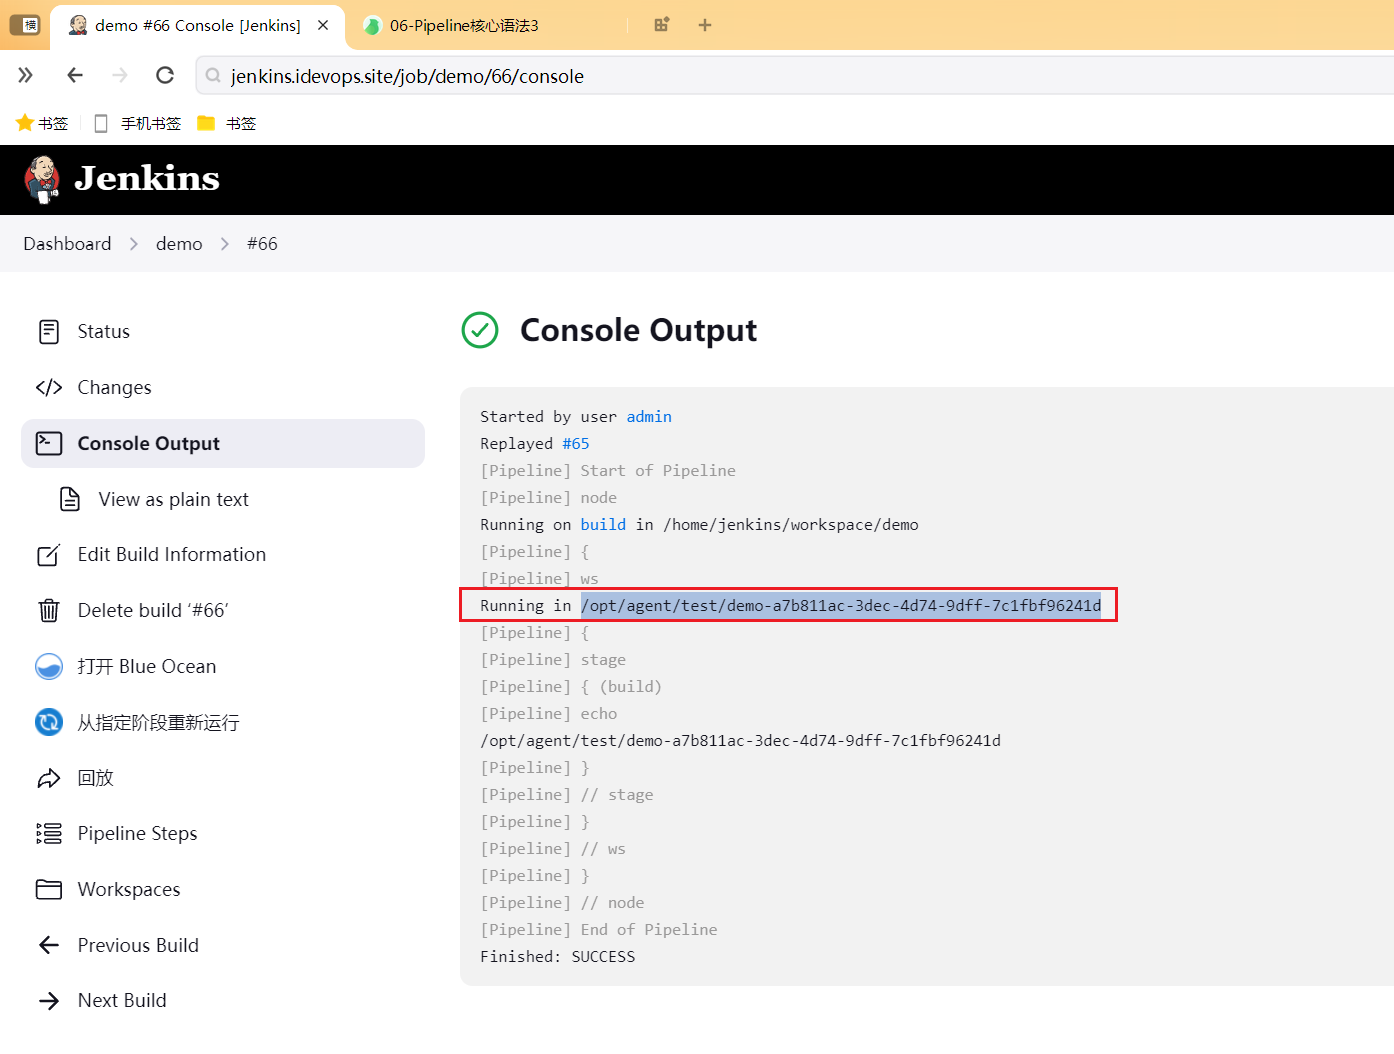
Task: Click the Delete build trash can icon
Action: tap(49, 610)
